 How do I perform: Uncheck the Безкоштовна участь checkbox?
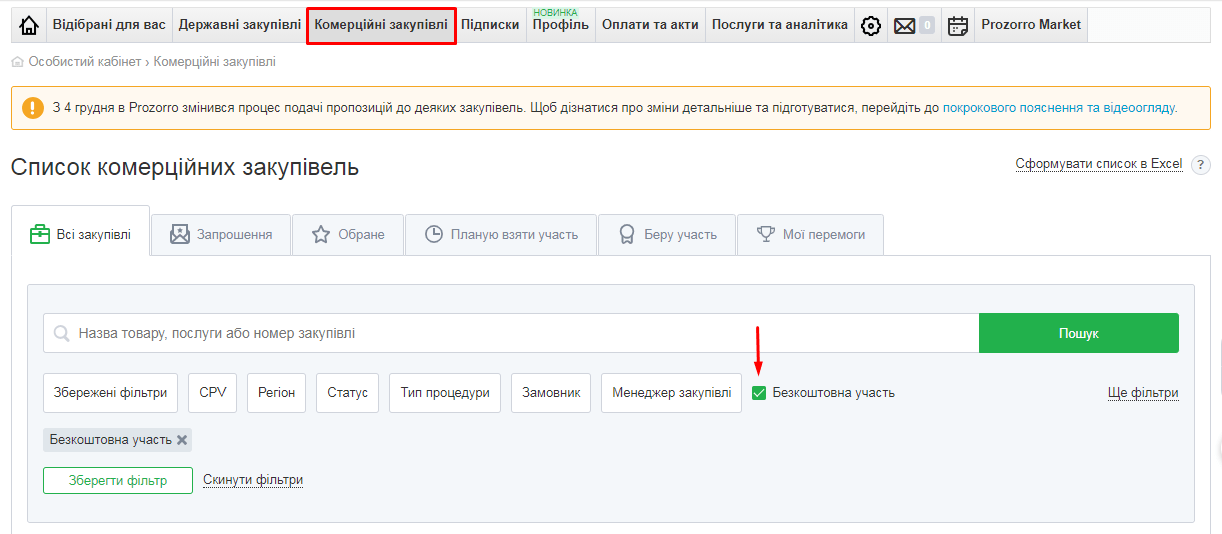[759, 393]
